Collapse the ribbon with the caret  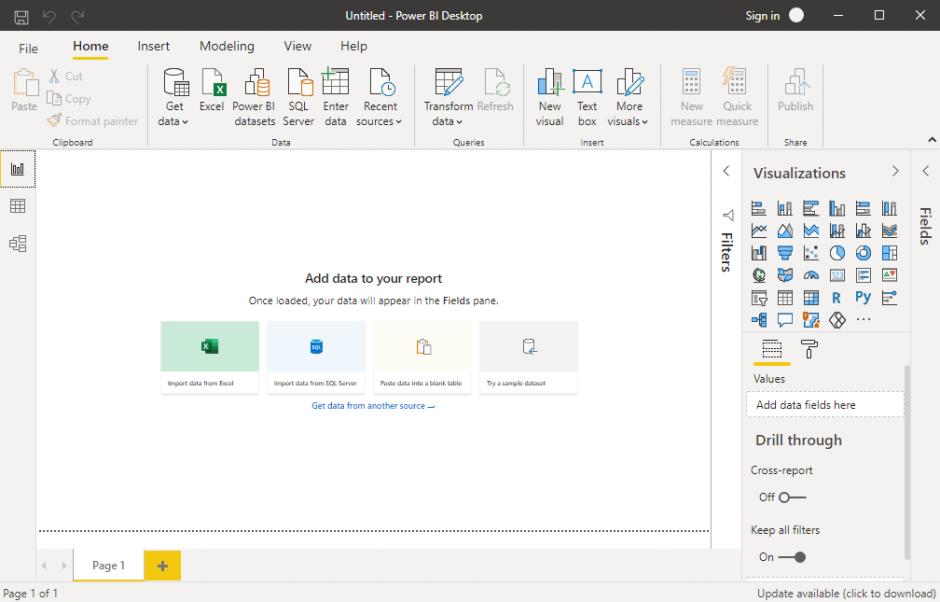click(932, 140)
